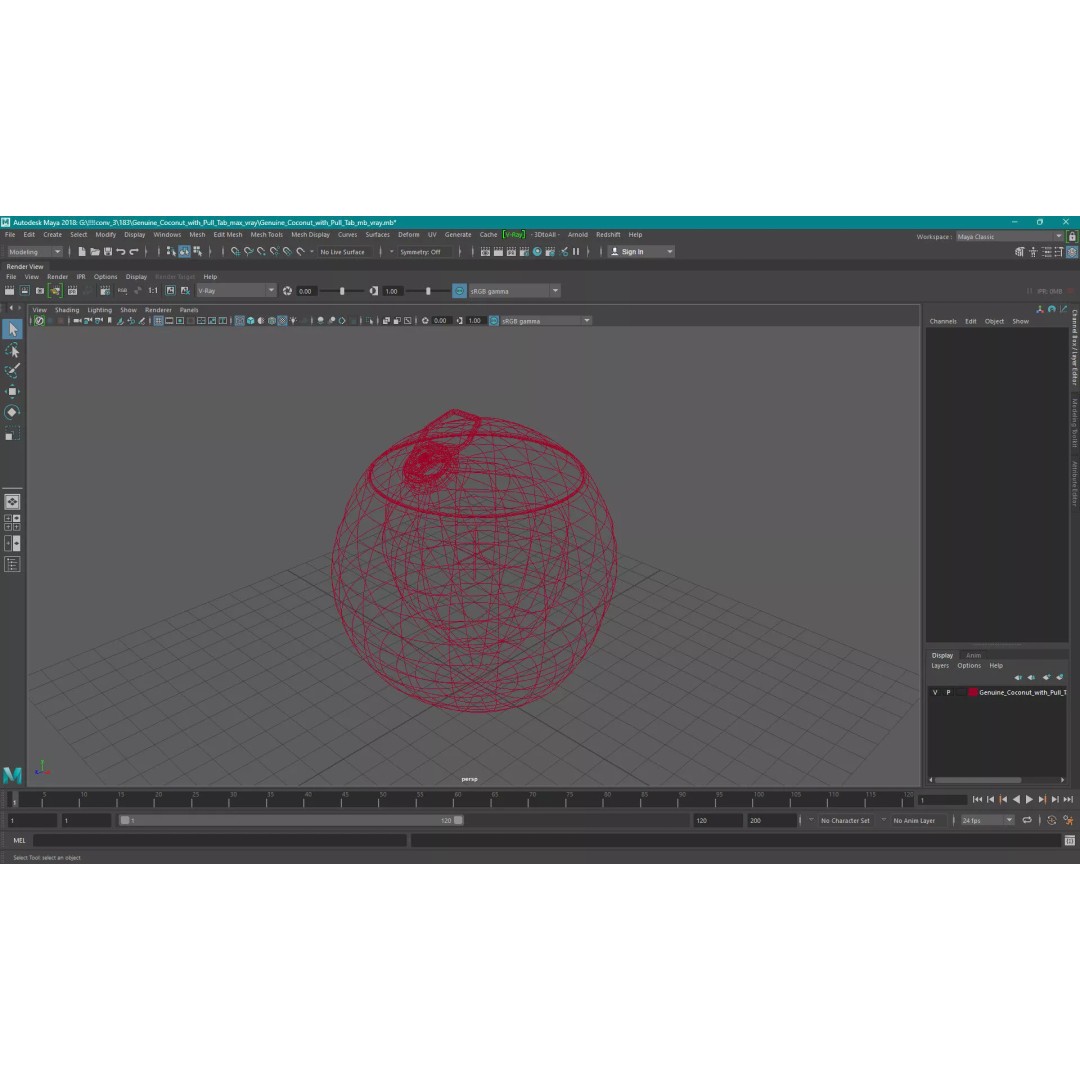Toggle wireframe shading in viewport toolbar

240,321
